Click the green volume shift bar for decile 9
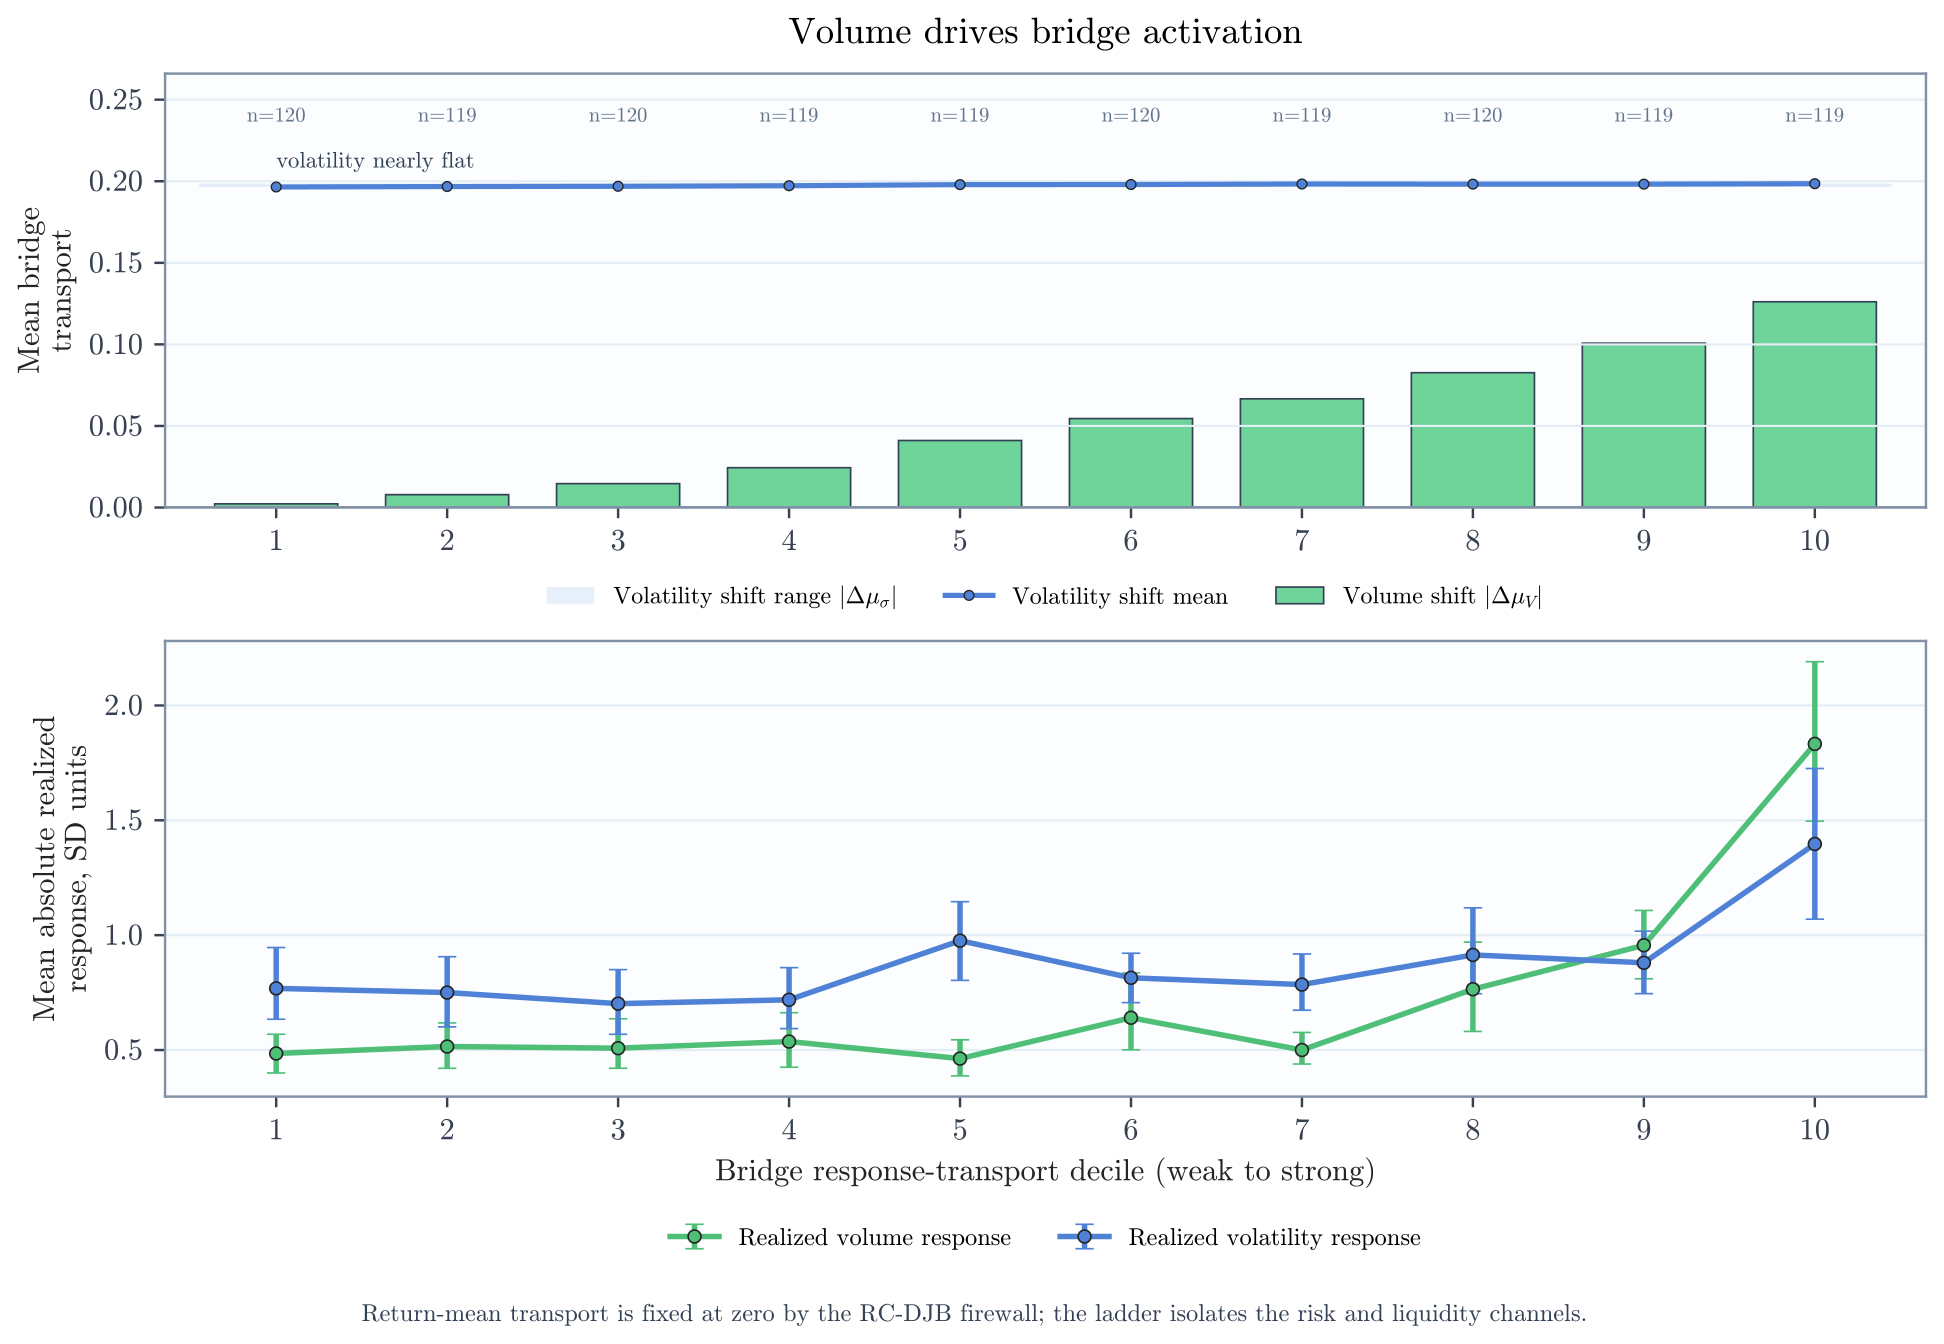This screenshot has width=1944, height=1344. [1643, 425]
